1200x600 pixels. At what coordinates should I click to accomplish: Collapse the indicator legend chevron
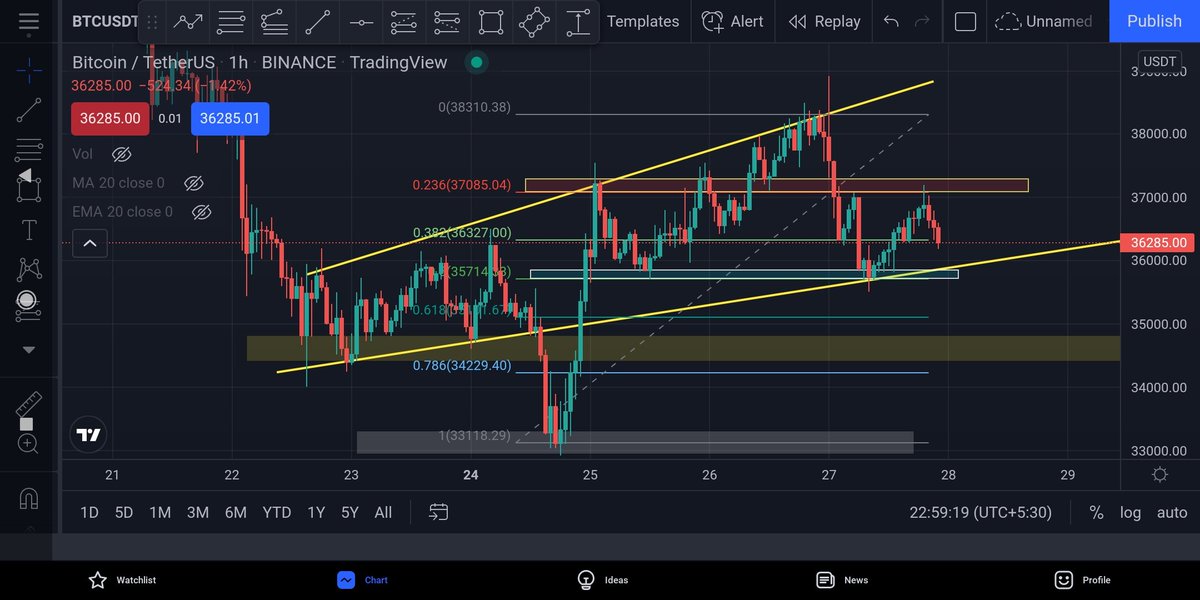(89, 243)
